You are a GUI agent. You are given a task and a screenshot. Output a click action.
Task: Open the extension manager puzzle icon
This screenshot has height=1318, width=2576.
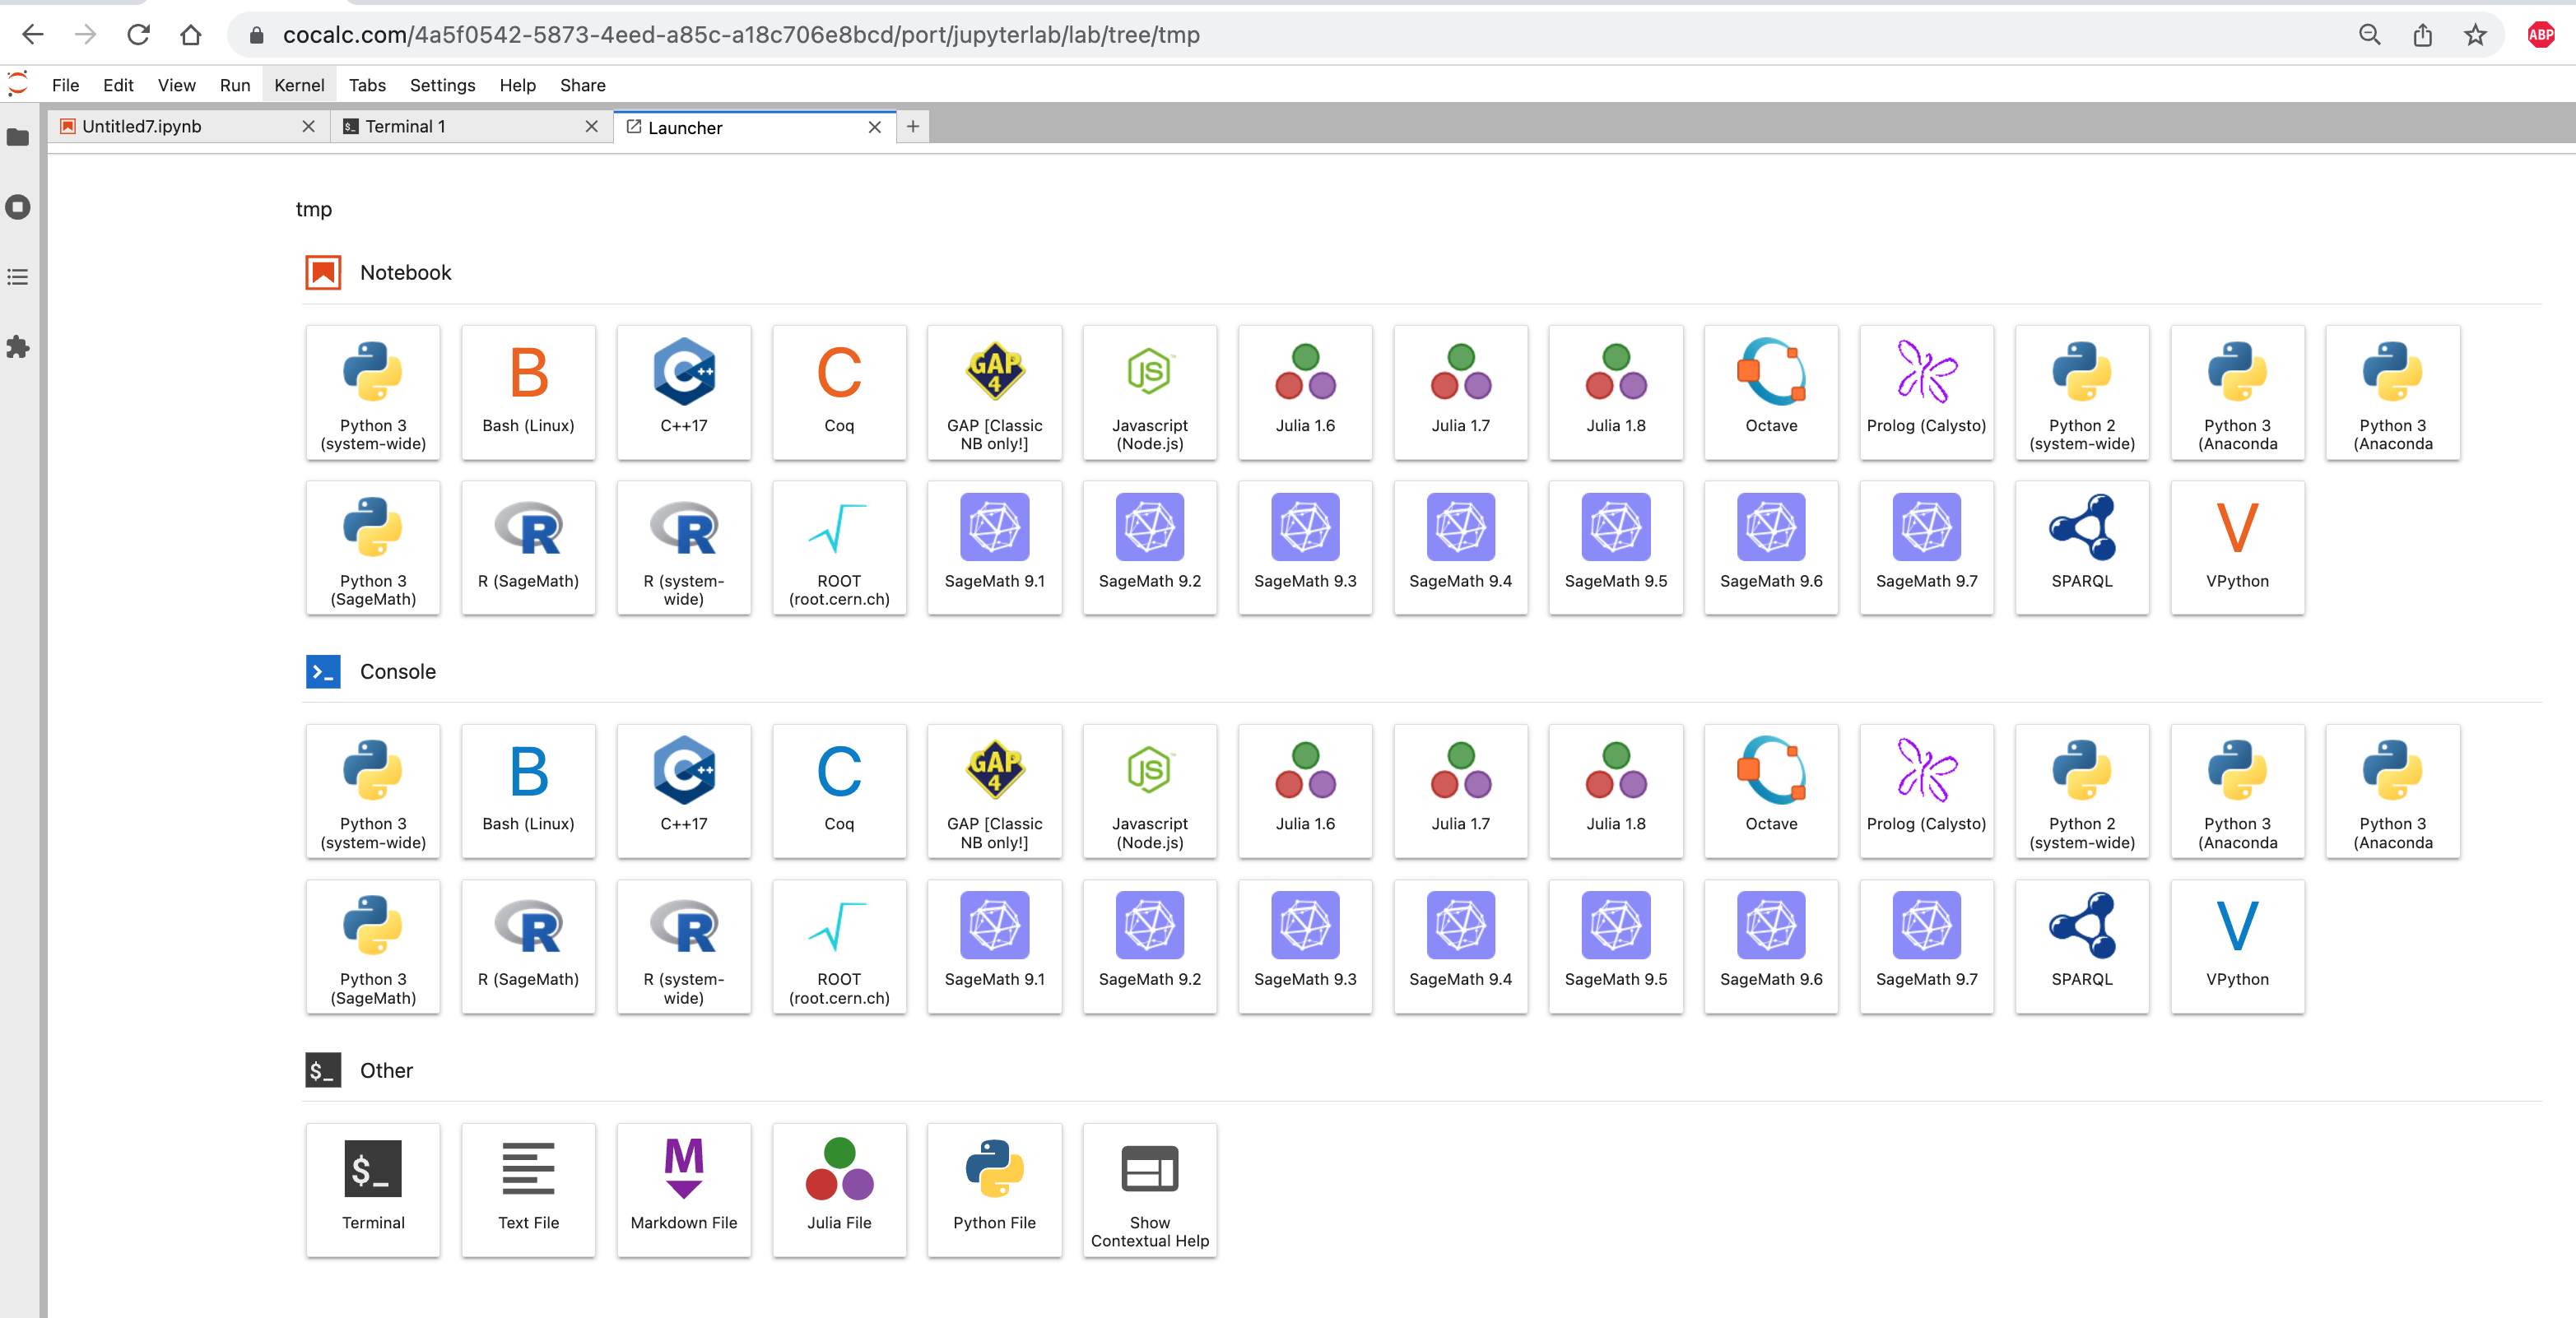[x=18, y=347]
